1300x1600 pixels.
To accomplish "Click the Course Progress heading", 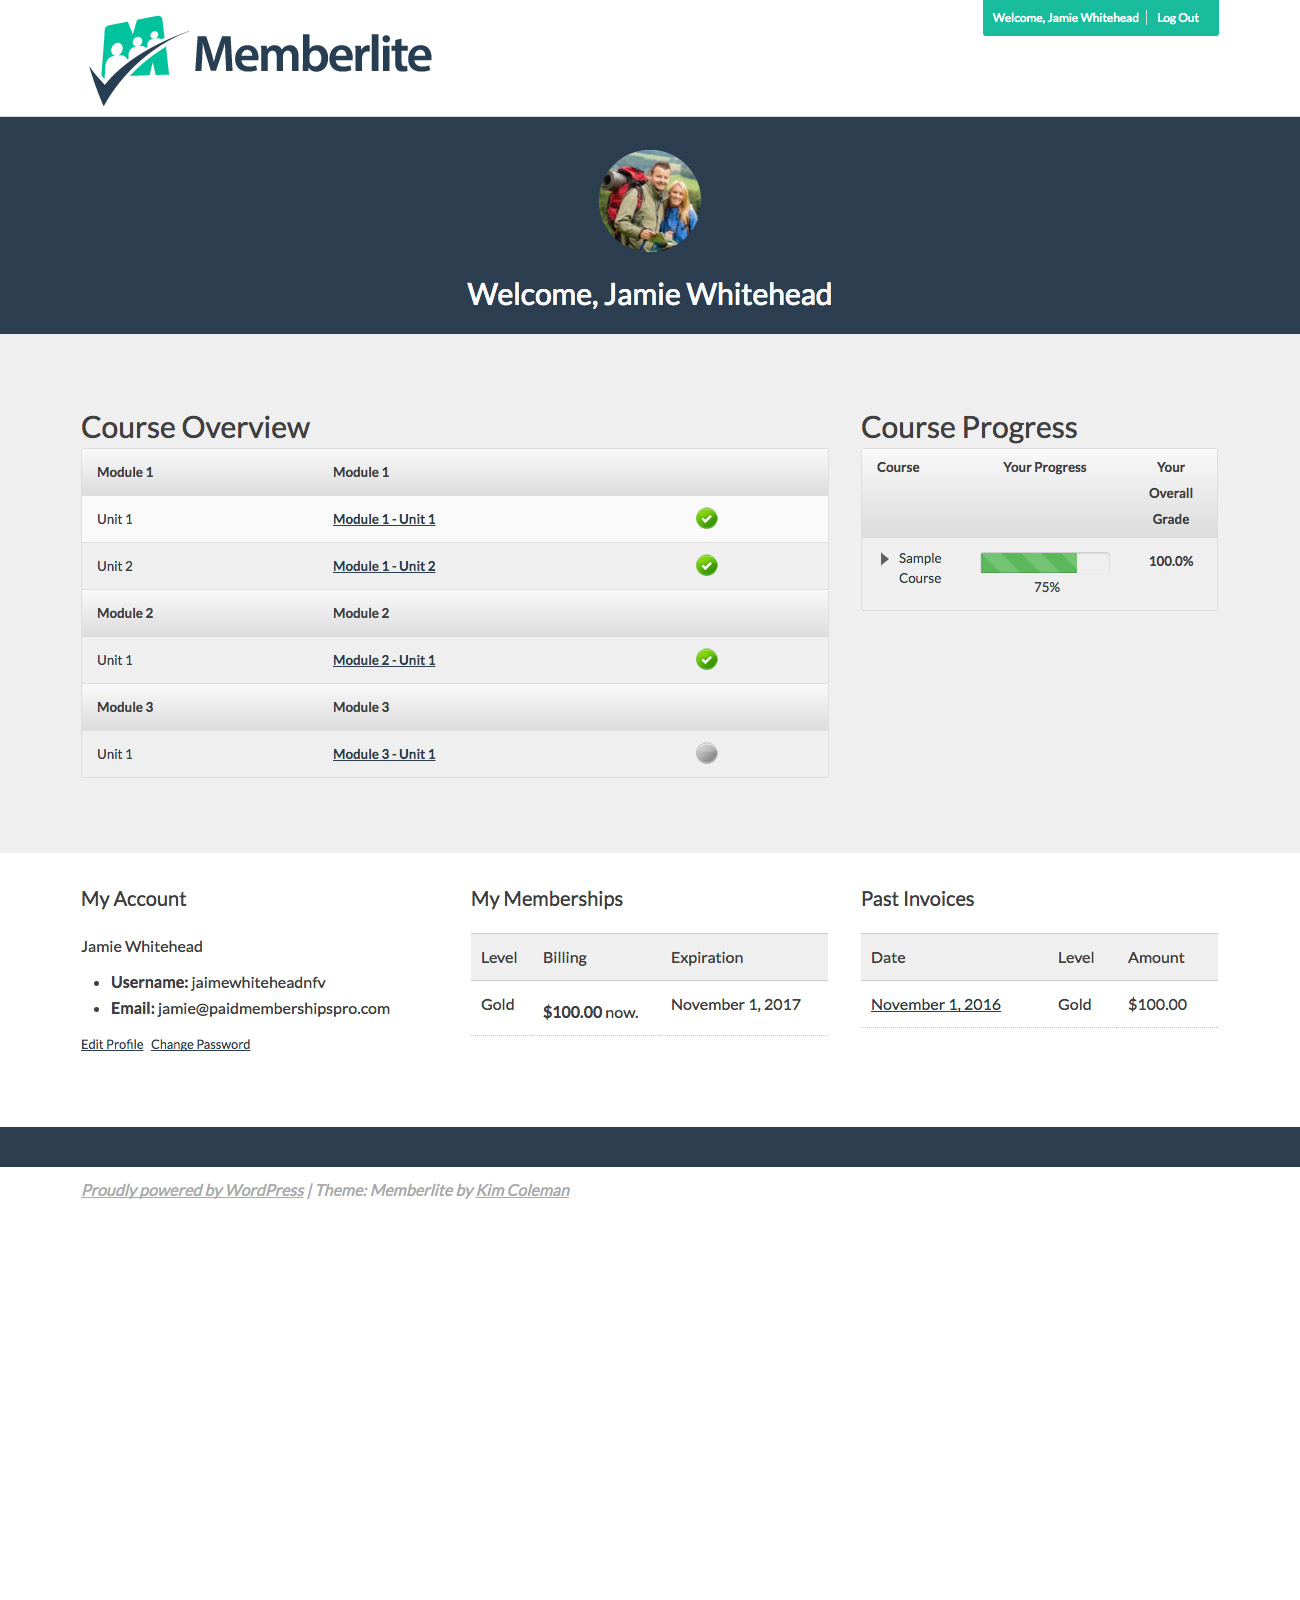I will point(969,427).
